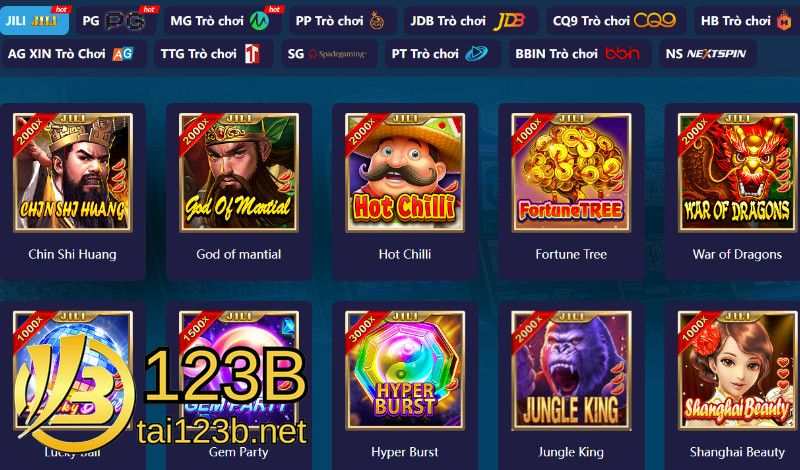This screenshot has height=470, width=800.
Task: Launch the Jungle King game icon
Action: (x=571, y=370)
